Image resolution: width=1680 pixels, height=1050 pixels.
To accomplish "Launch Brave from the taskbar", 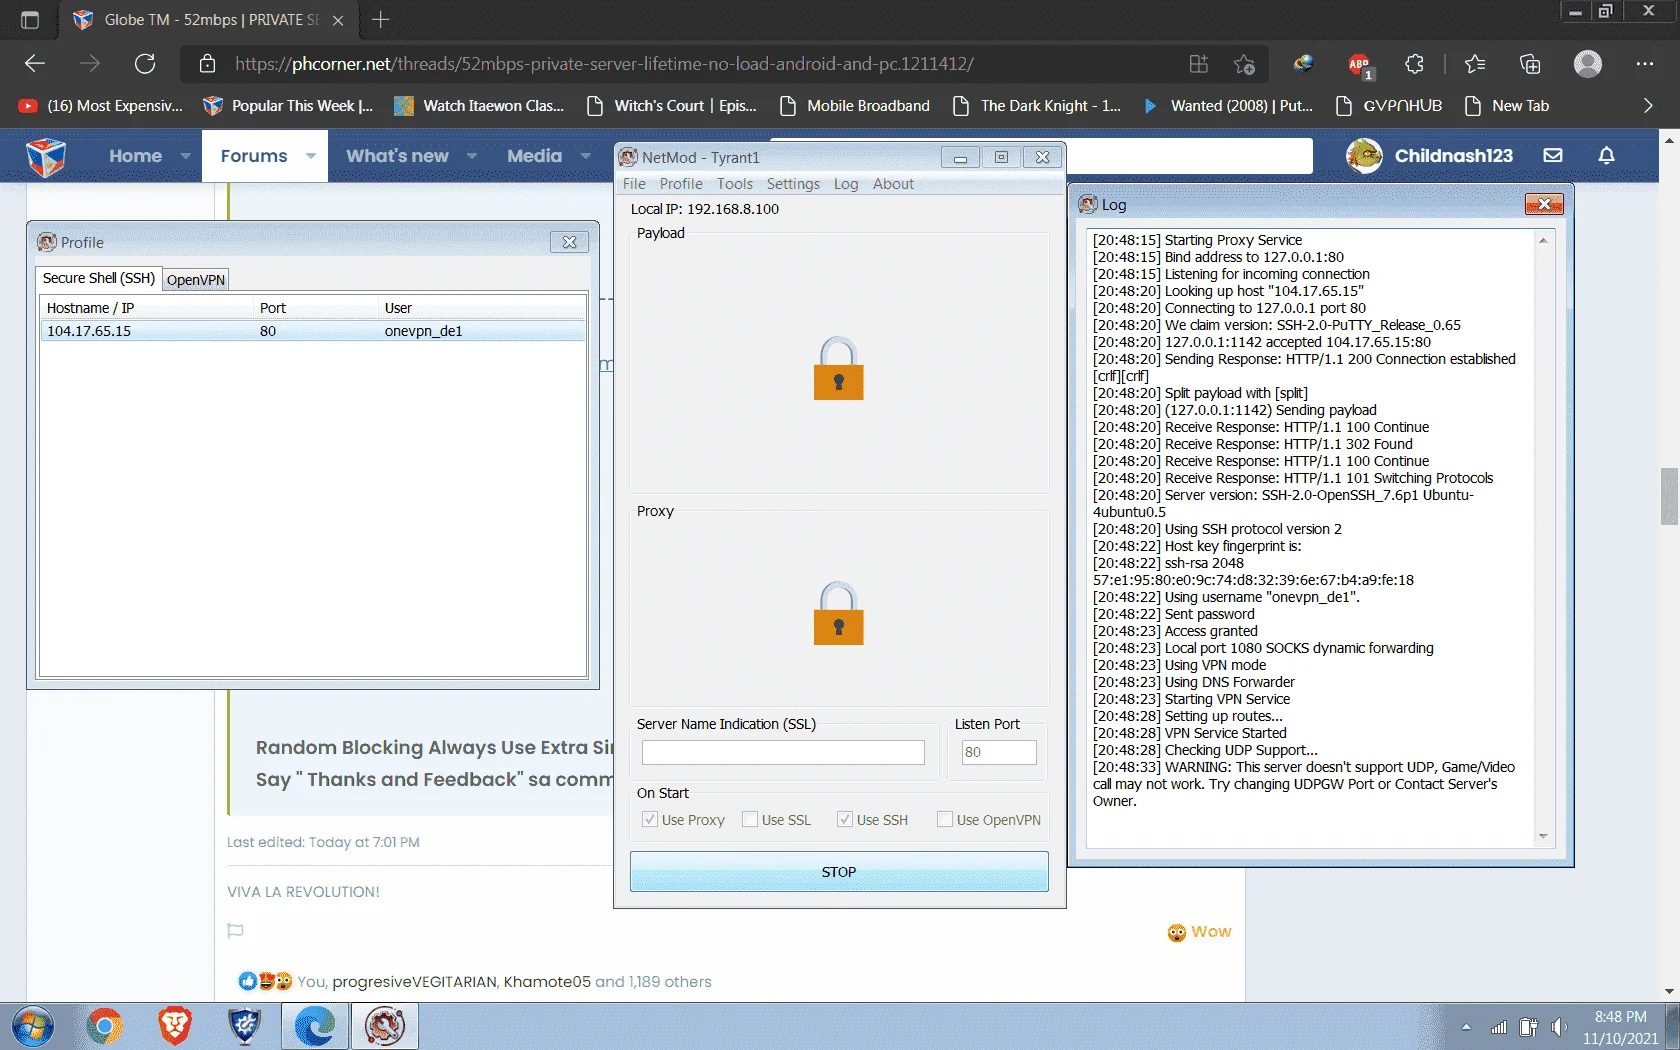I will tap(175, 1027).
